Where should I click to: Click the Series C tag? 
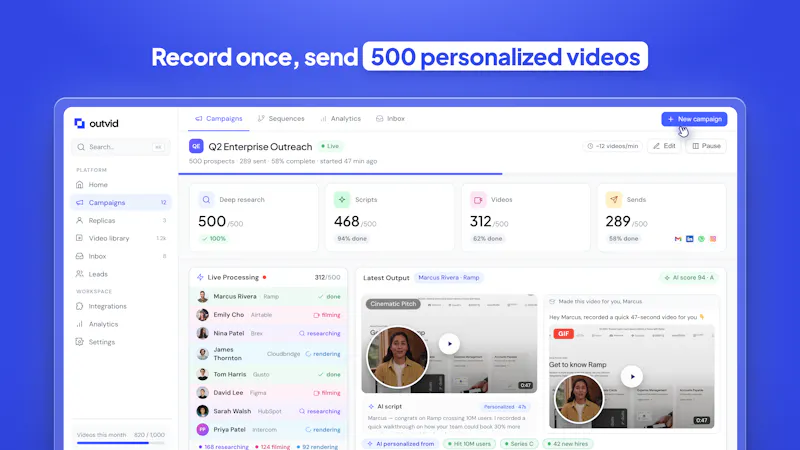(519, 444)
